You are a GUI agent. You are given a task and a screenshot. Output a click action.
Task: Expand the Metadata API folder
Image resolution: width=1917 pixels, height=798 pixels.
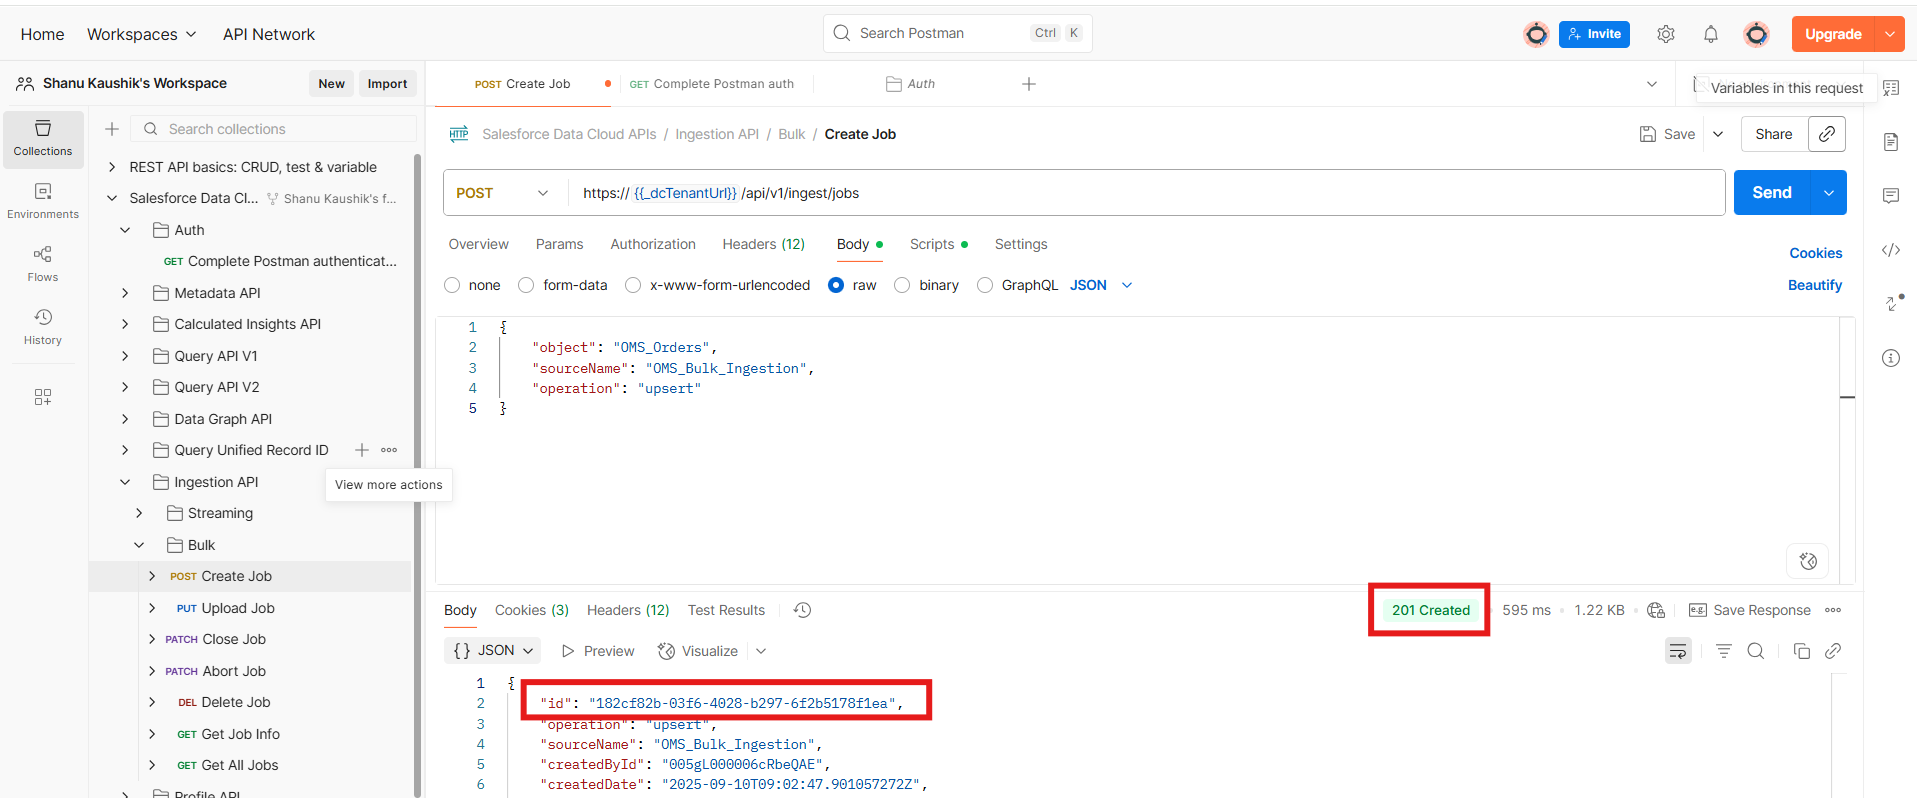pos(125,293)
